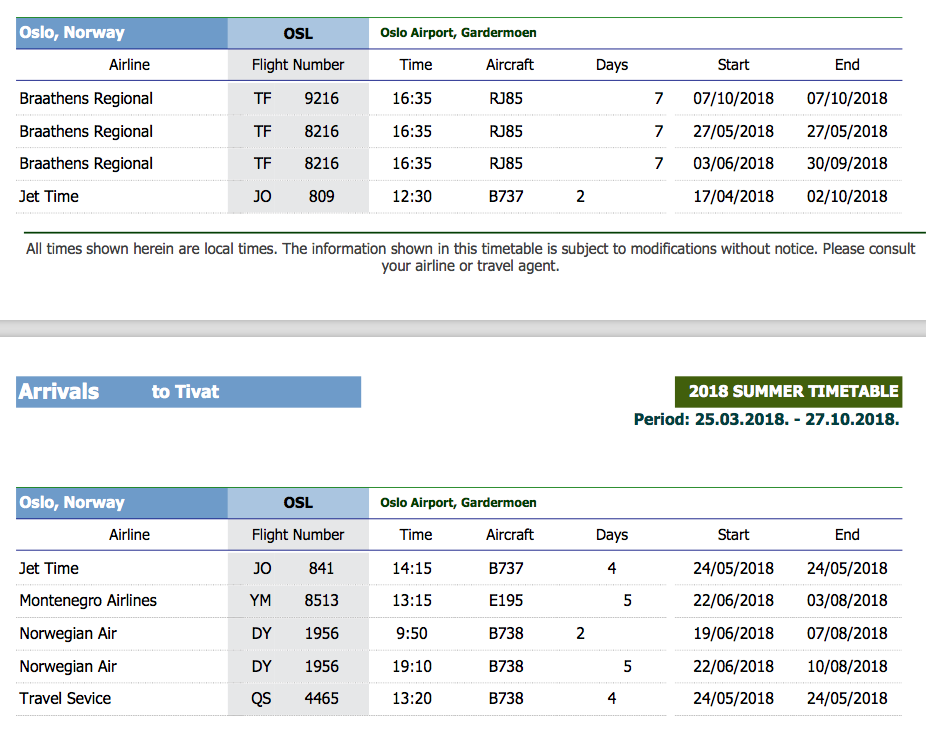Click "Oslo Airport, Gardermoen" in the Arrivals table

pos(458,503)
